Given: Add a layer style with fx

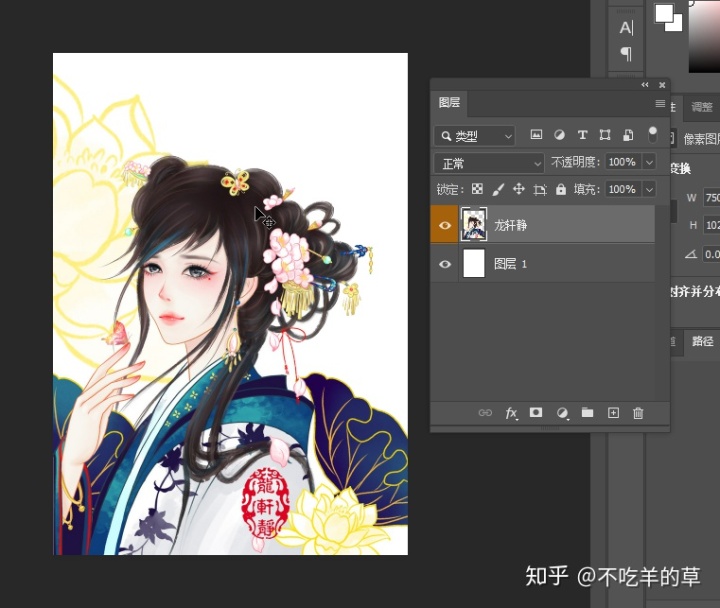Looking at the screenshot, I should (511, 413).
